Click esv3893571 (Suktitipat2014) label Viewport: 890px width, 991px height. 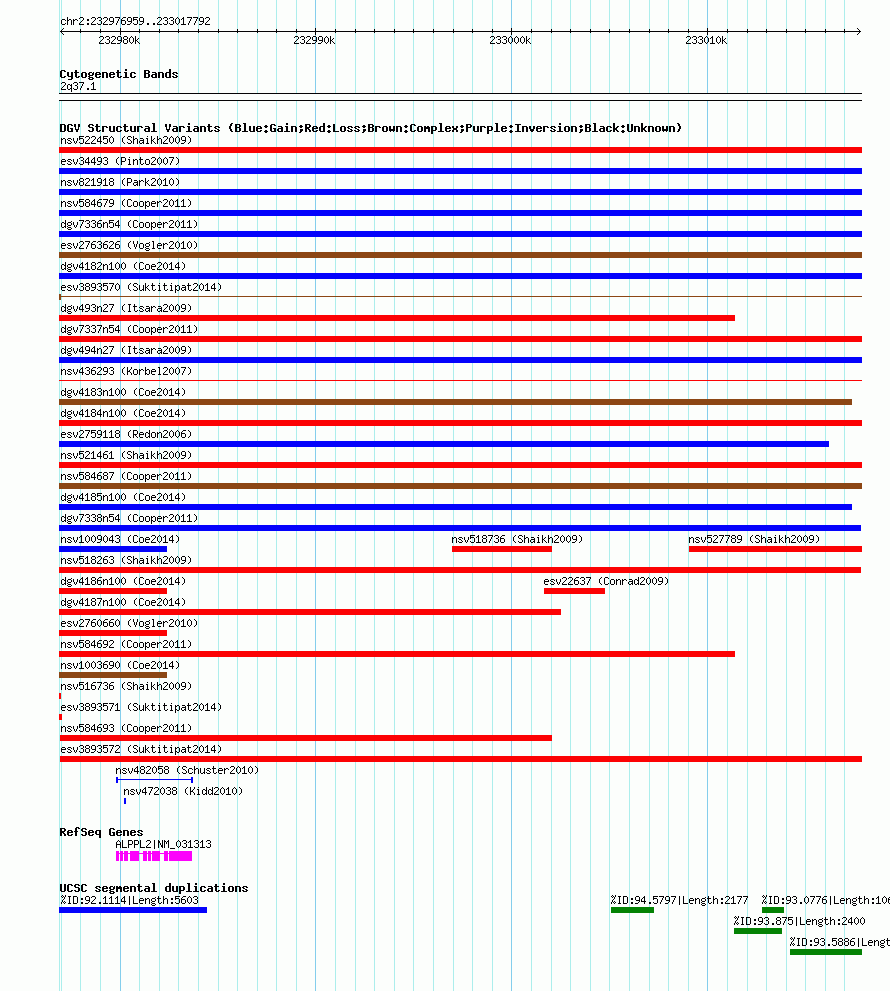141,707
